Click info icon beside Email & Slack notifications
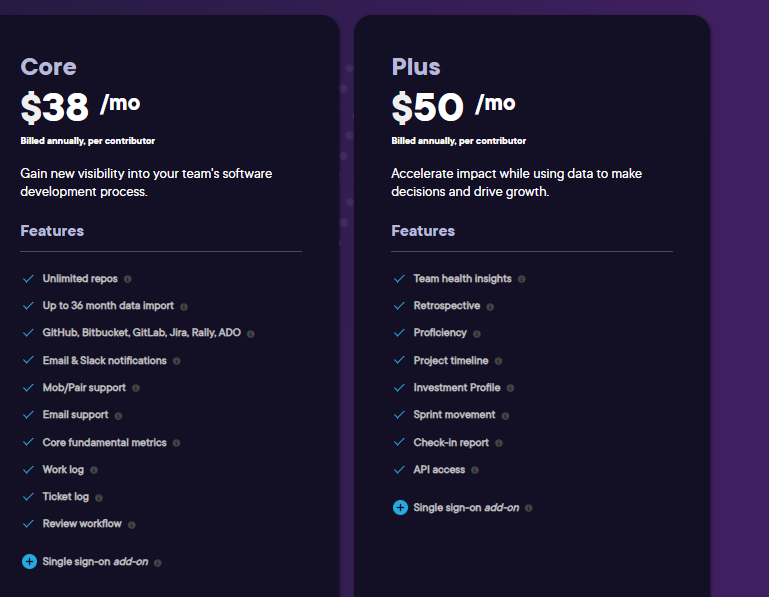769x597 pixels. pyautogui.click(x=177, y=361)
